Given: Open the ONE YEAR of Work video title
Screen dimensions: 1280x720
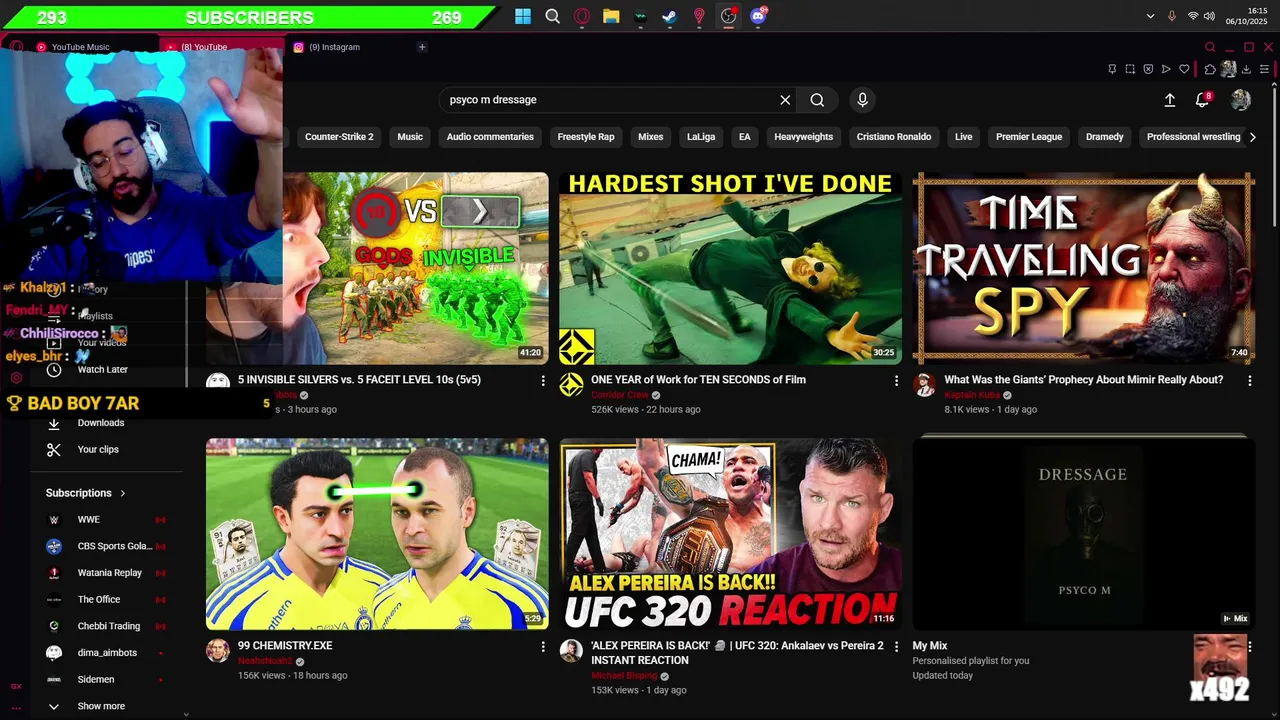Looking at the screenshot, I should (x=698, y=380).
